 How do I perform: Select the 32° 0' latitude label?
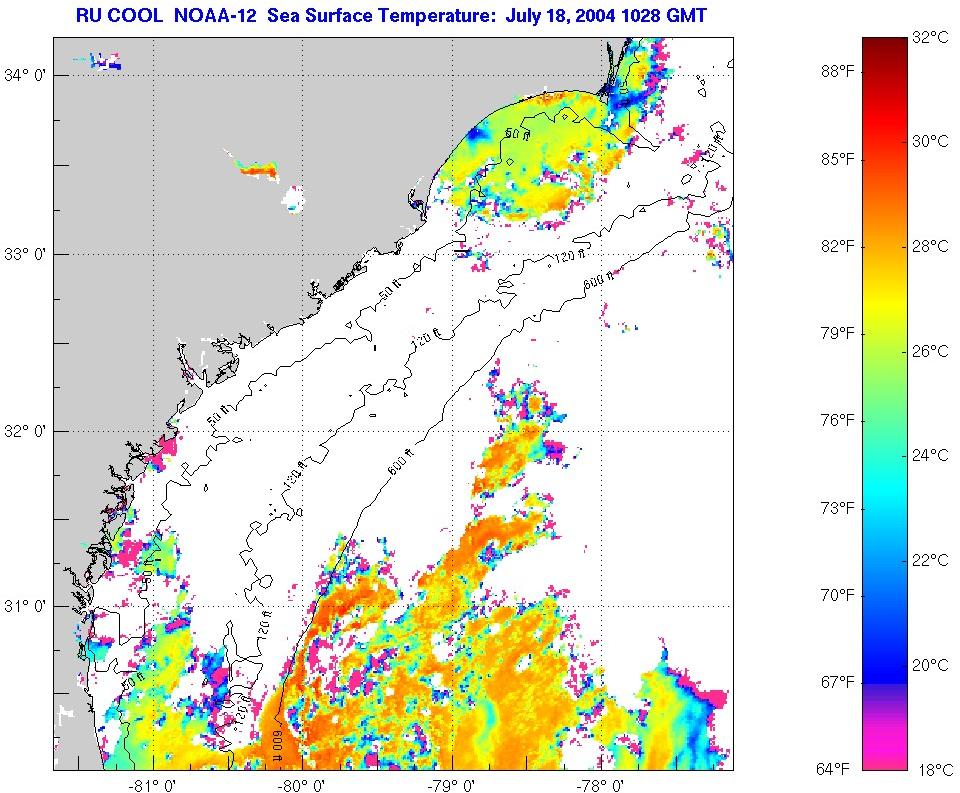coord(25,431)
